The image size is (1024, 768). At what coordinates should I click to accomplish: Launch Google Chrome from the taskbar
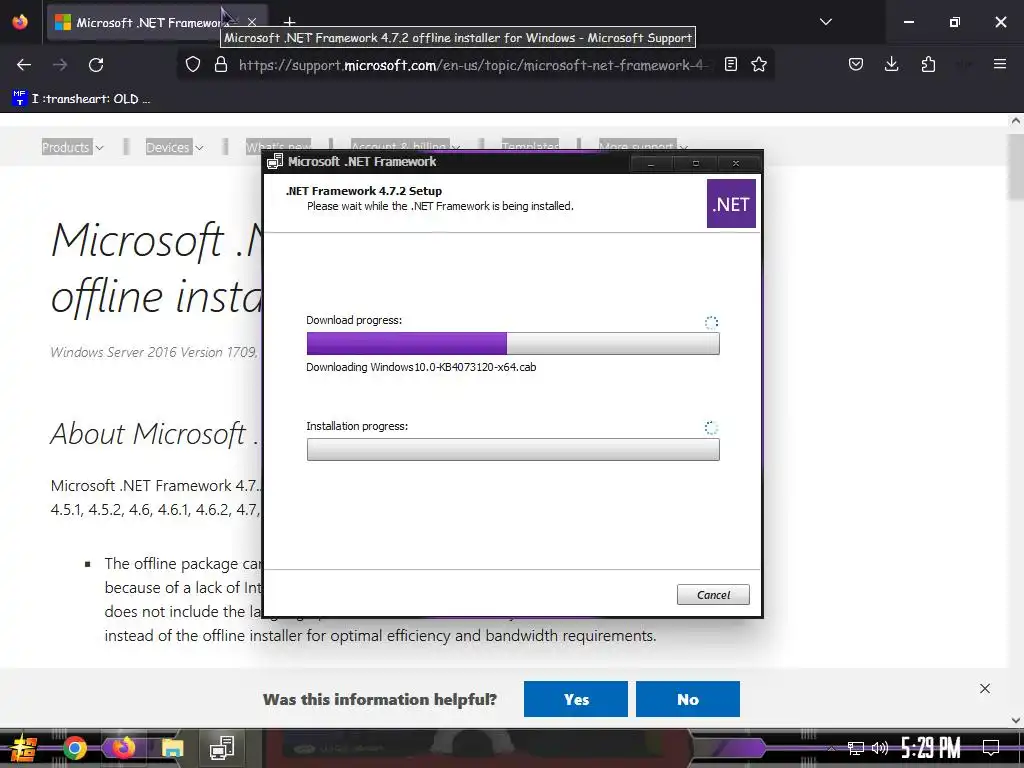pos(74,748)
